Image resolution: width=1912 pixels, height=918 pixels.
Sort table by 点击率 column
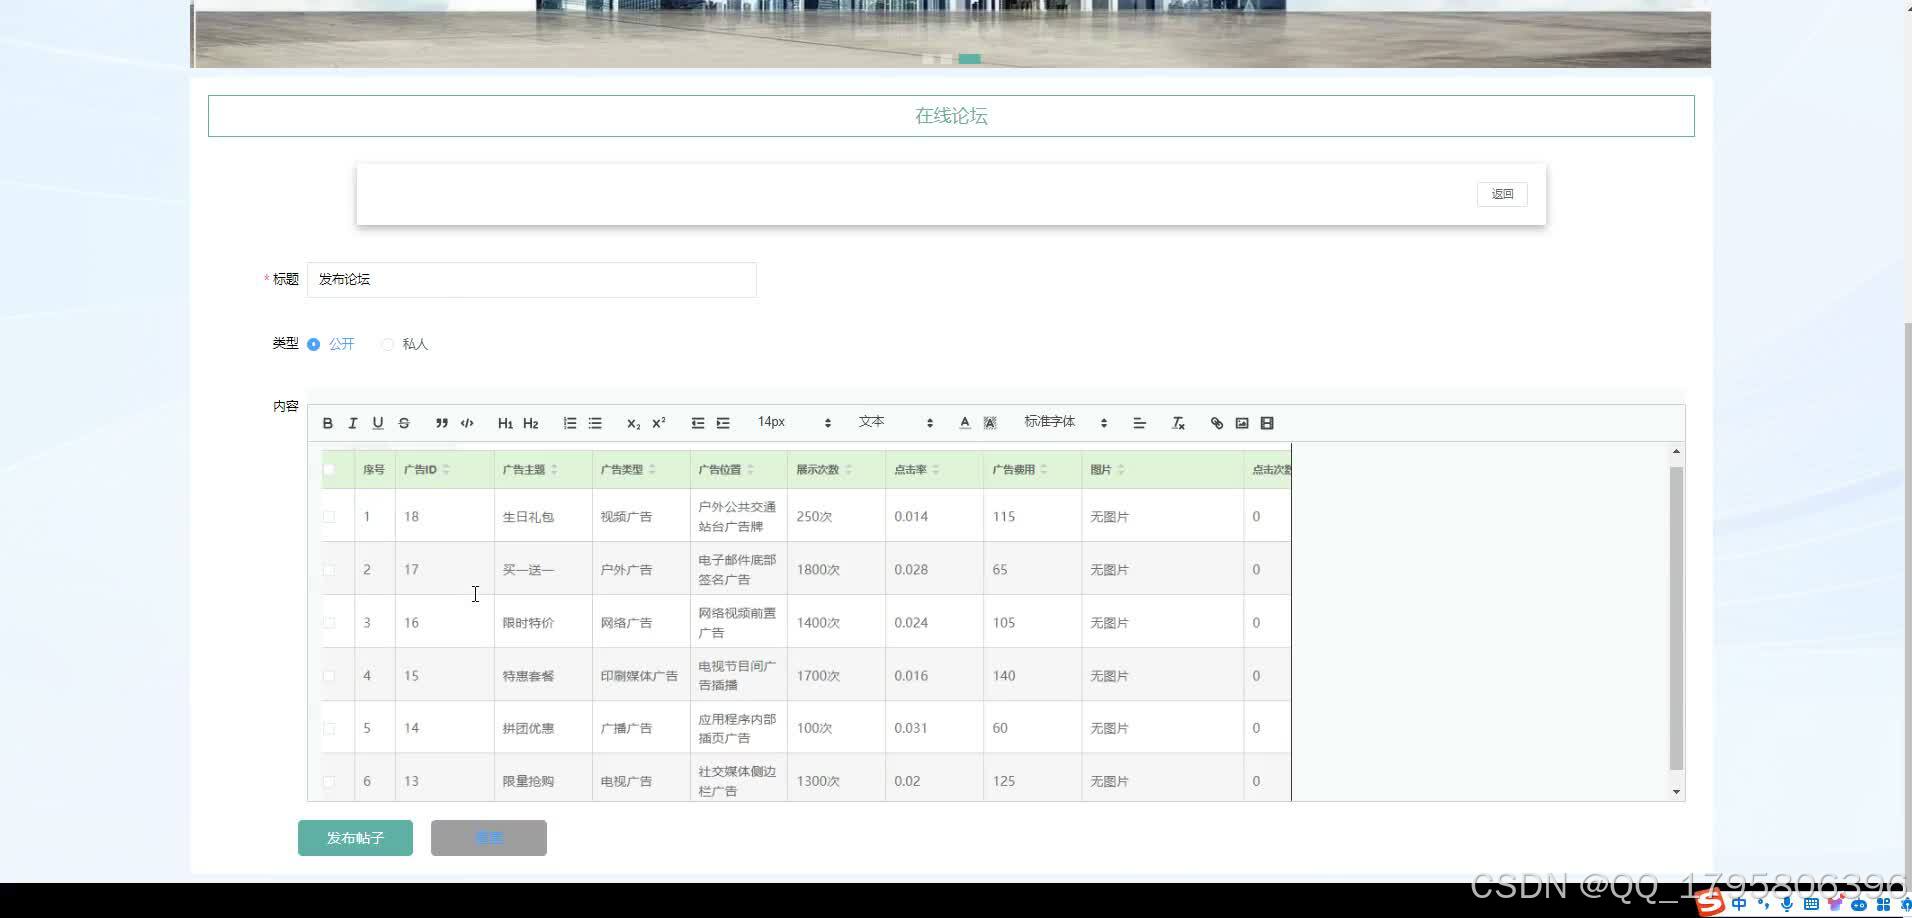(x=935, y=469)
